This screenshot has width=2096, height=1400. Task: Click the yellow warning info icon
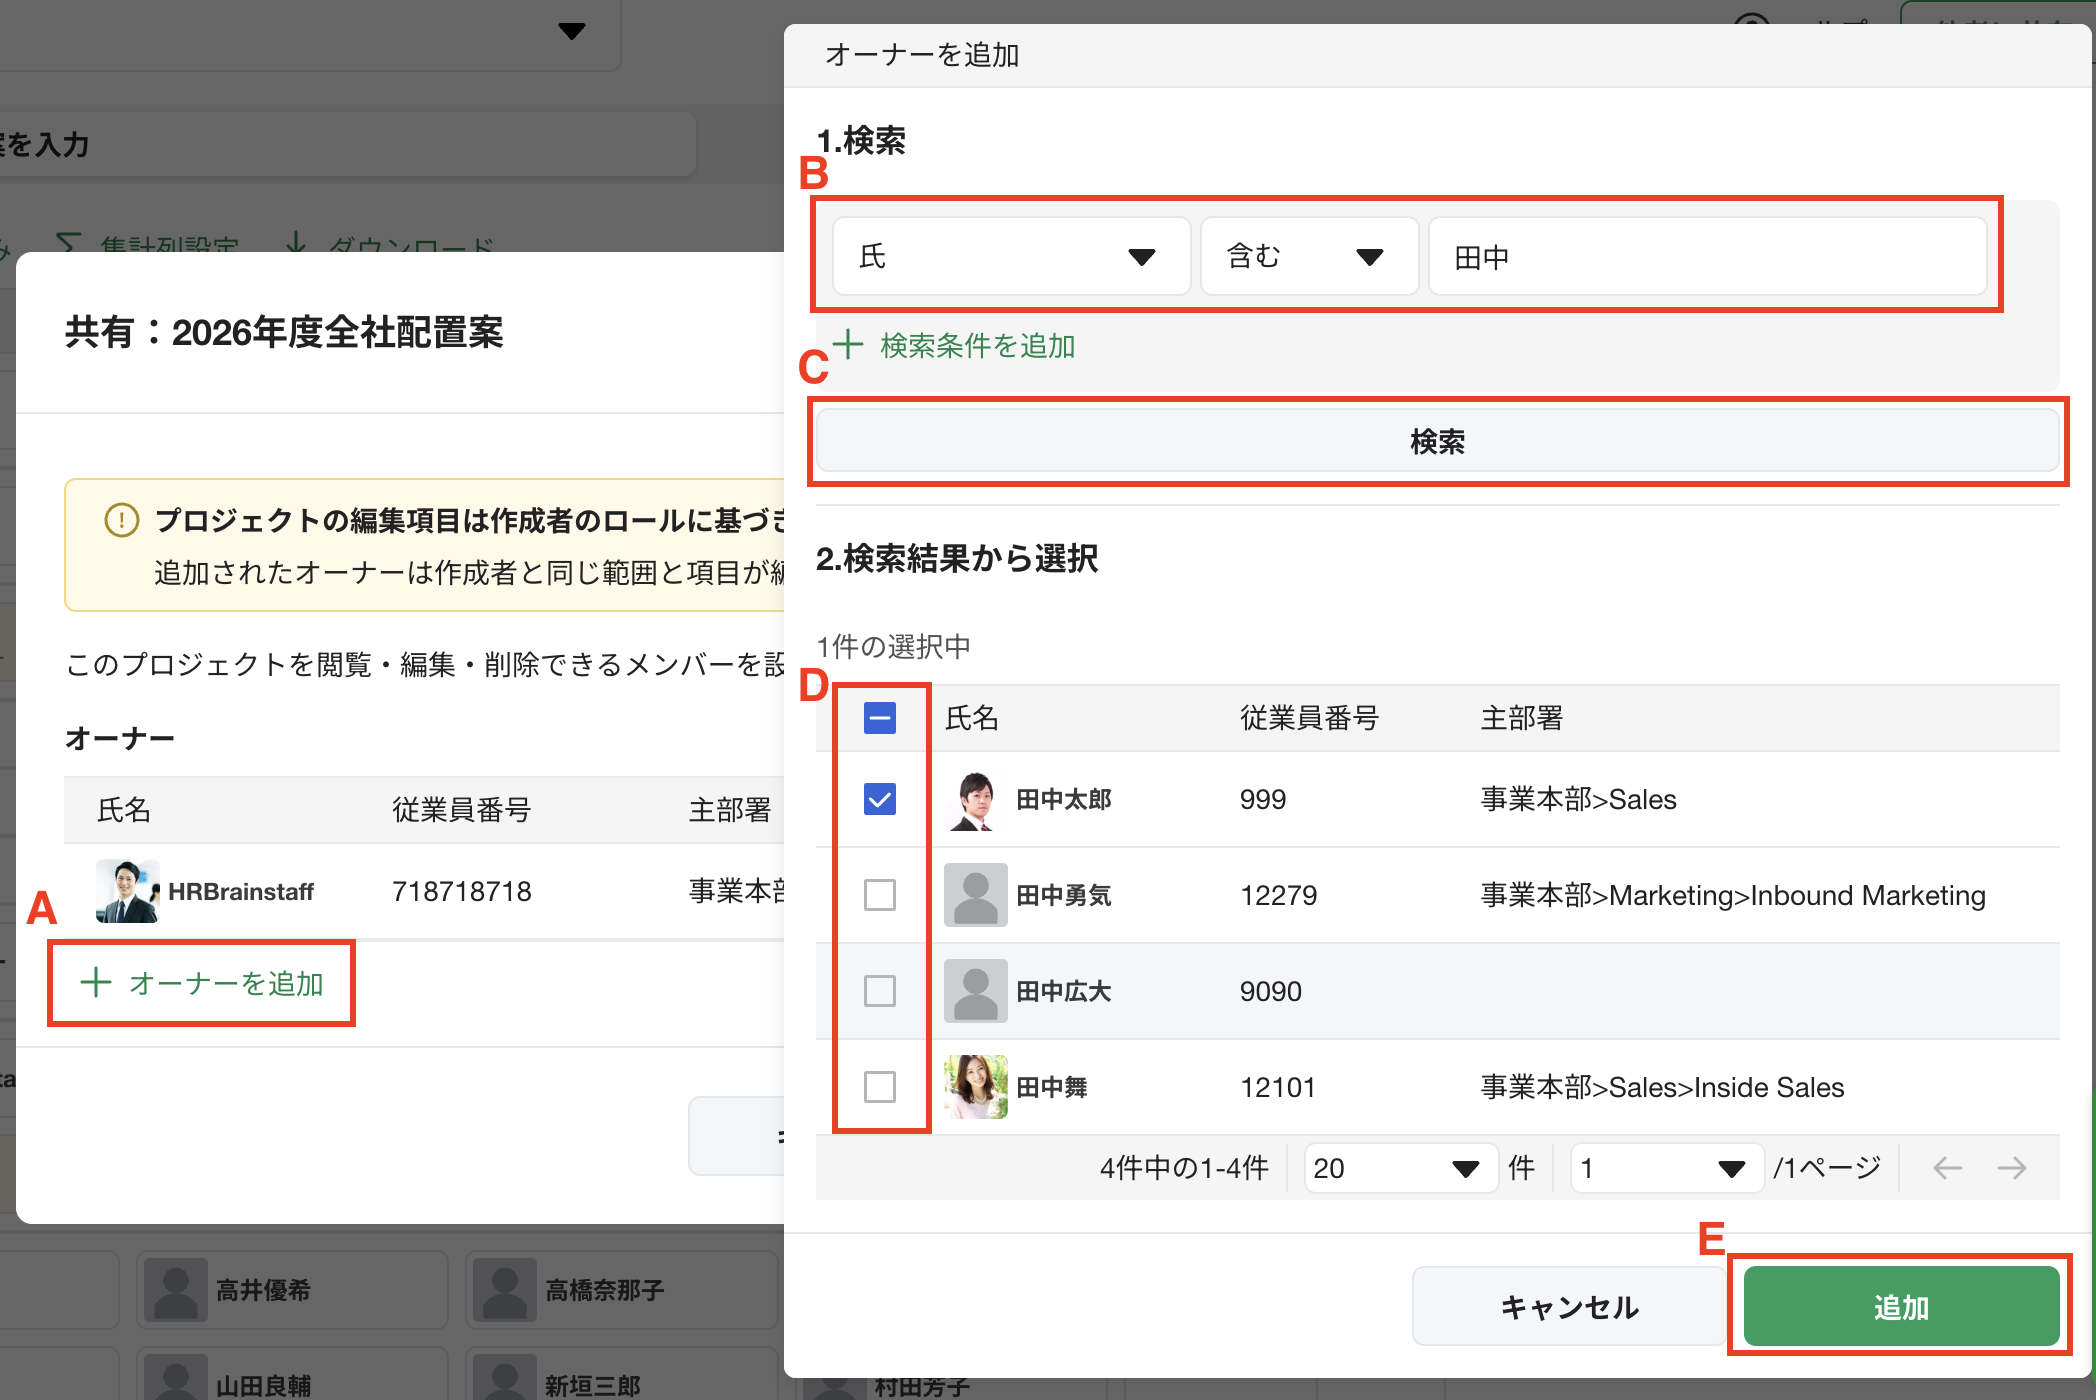coord(121,520)
